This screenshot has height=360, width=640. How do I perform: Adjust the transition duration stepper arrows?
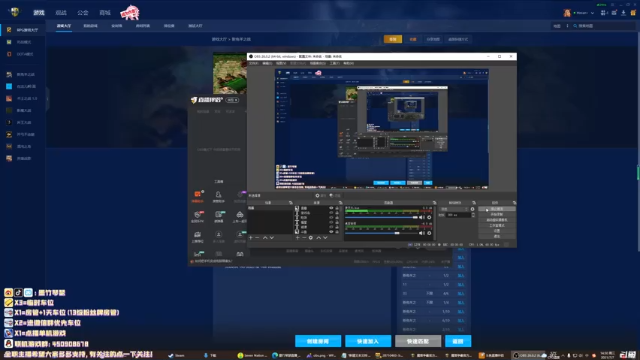tap(473, 215)
